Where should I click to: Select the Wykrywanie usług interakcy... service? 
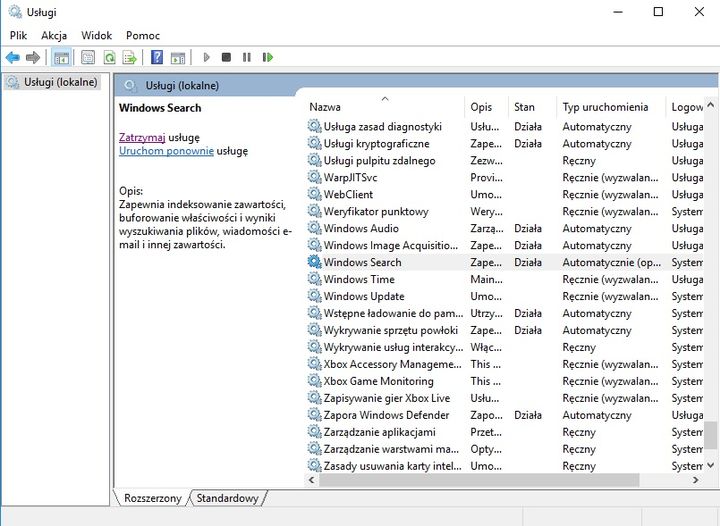pos(504,347)
